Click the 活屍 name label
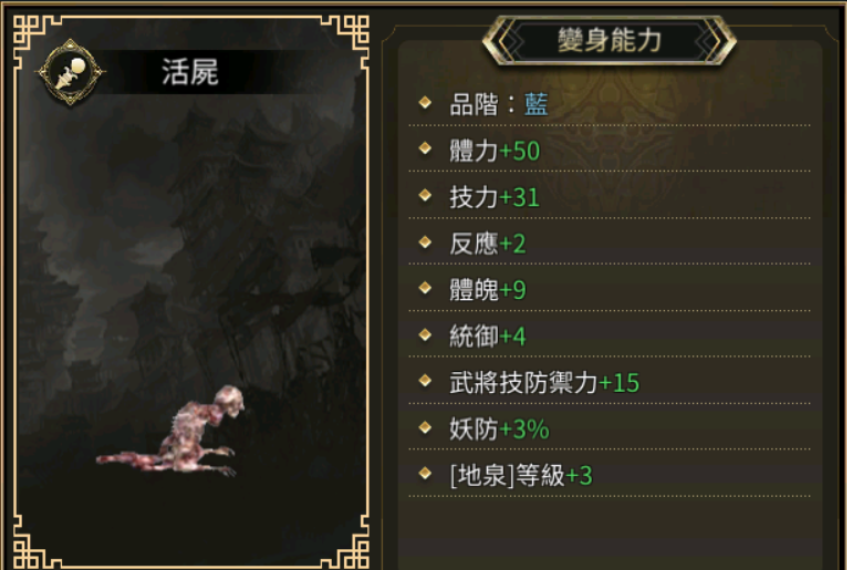 click(x=190, y=72)
